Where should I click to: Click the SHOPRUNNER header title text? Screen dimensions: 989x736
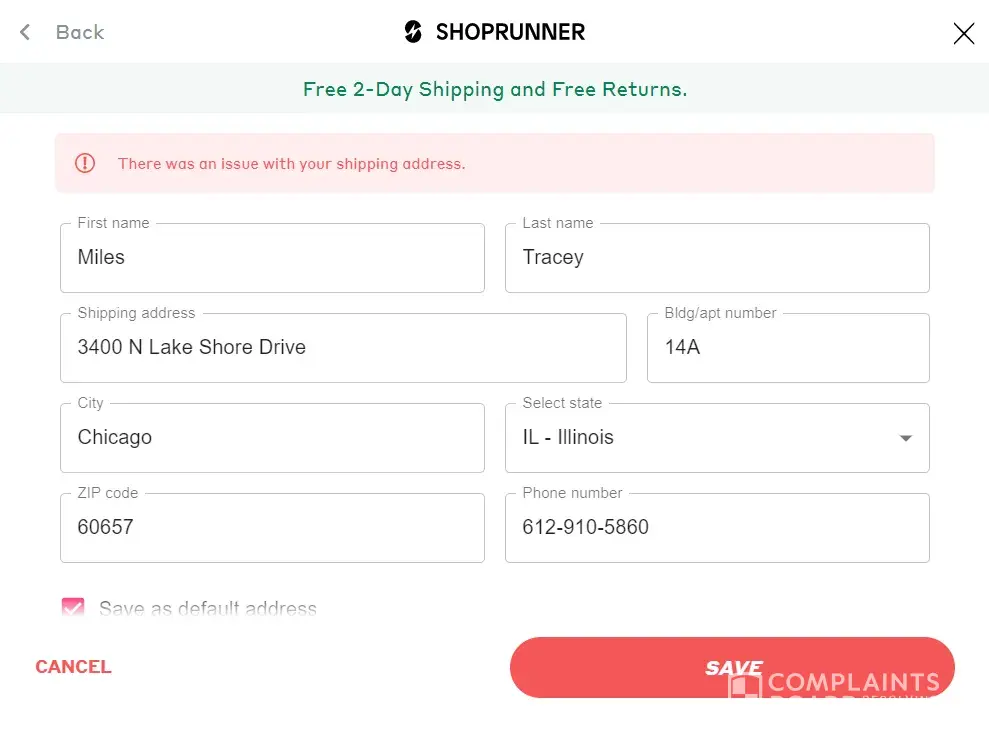point(510,32)
